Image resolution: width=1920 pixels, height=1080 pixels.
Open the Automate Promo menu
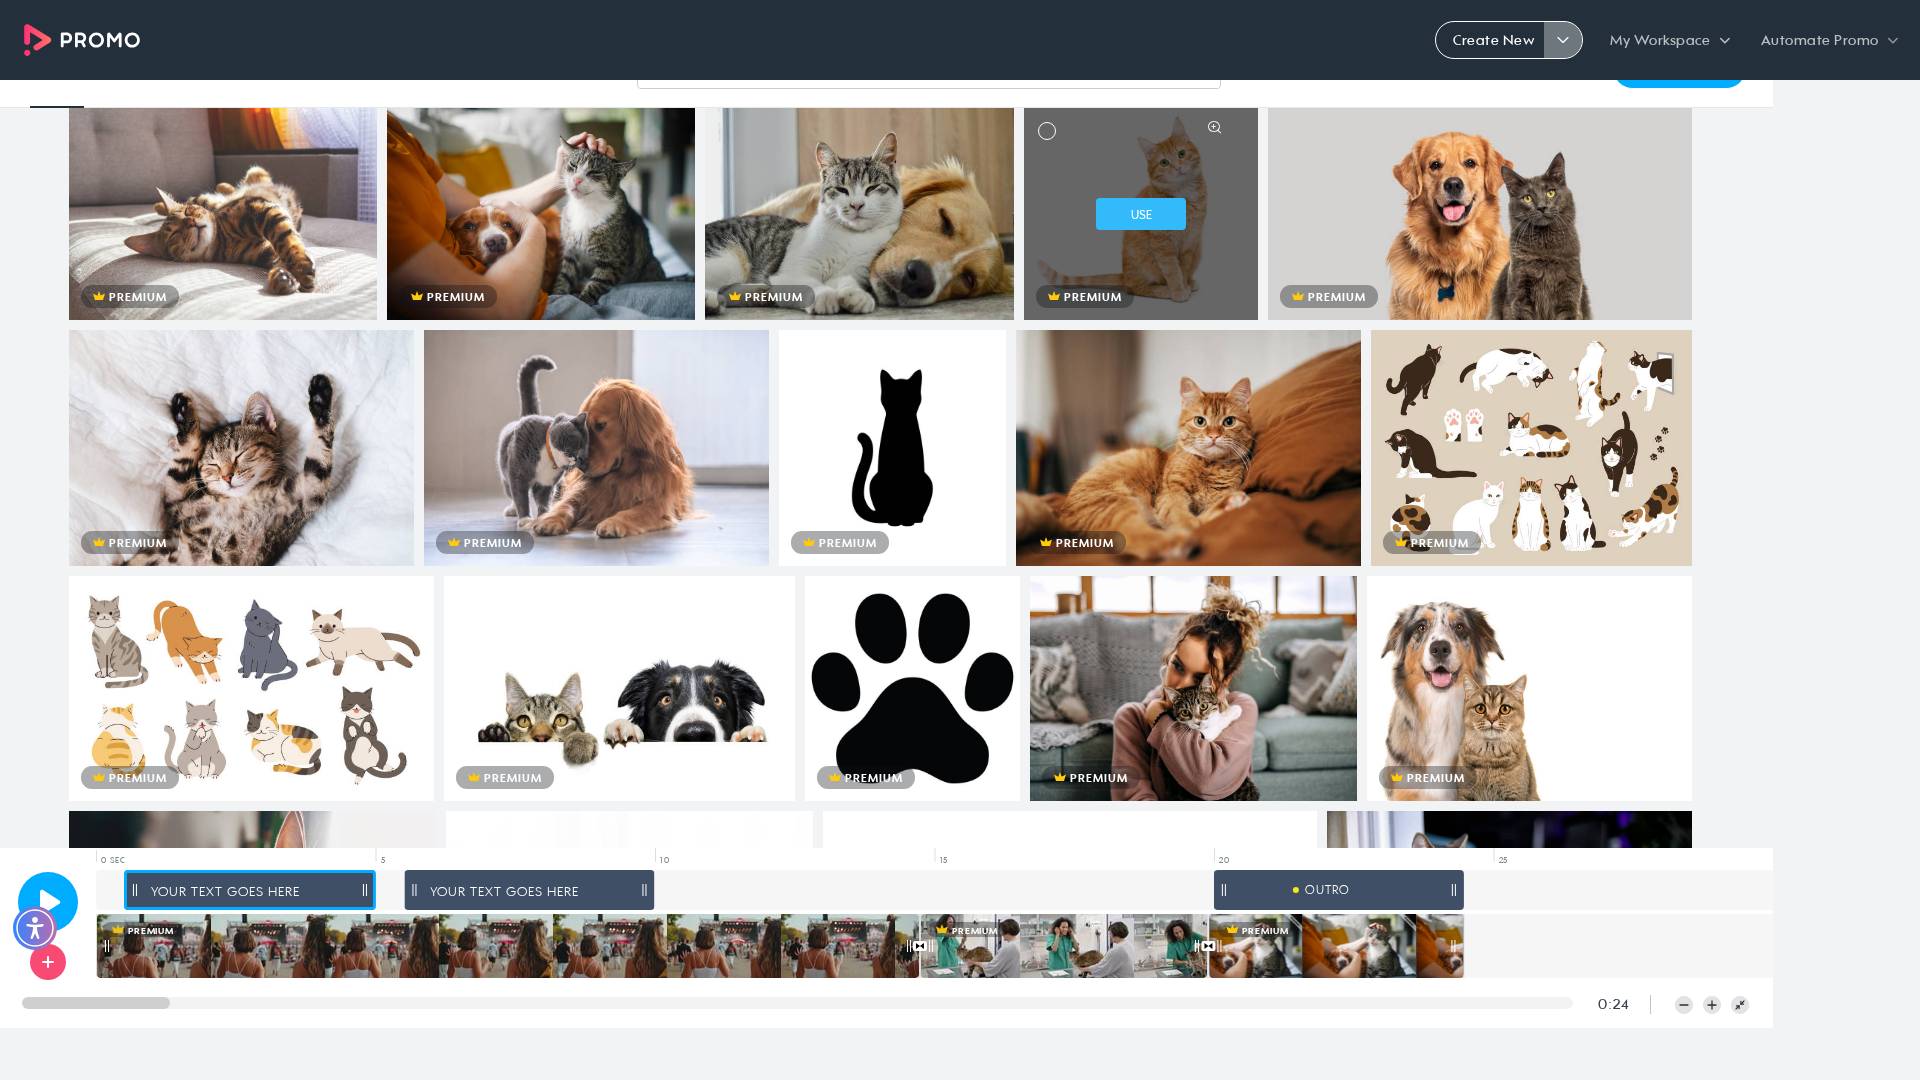pyautogui.click(x=1829, y=40)
